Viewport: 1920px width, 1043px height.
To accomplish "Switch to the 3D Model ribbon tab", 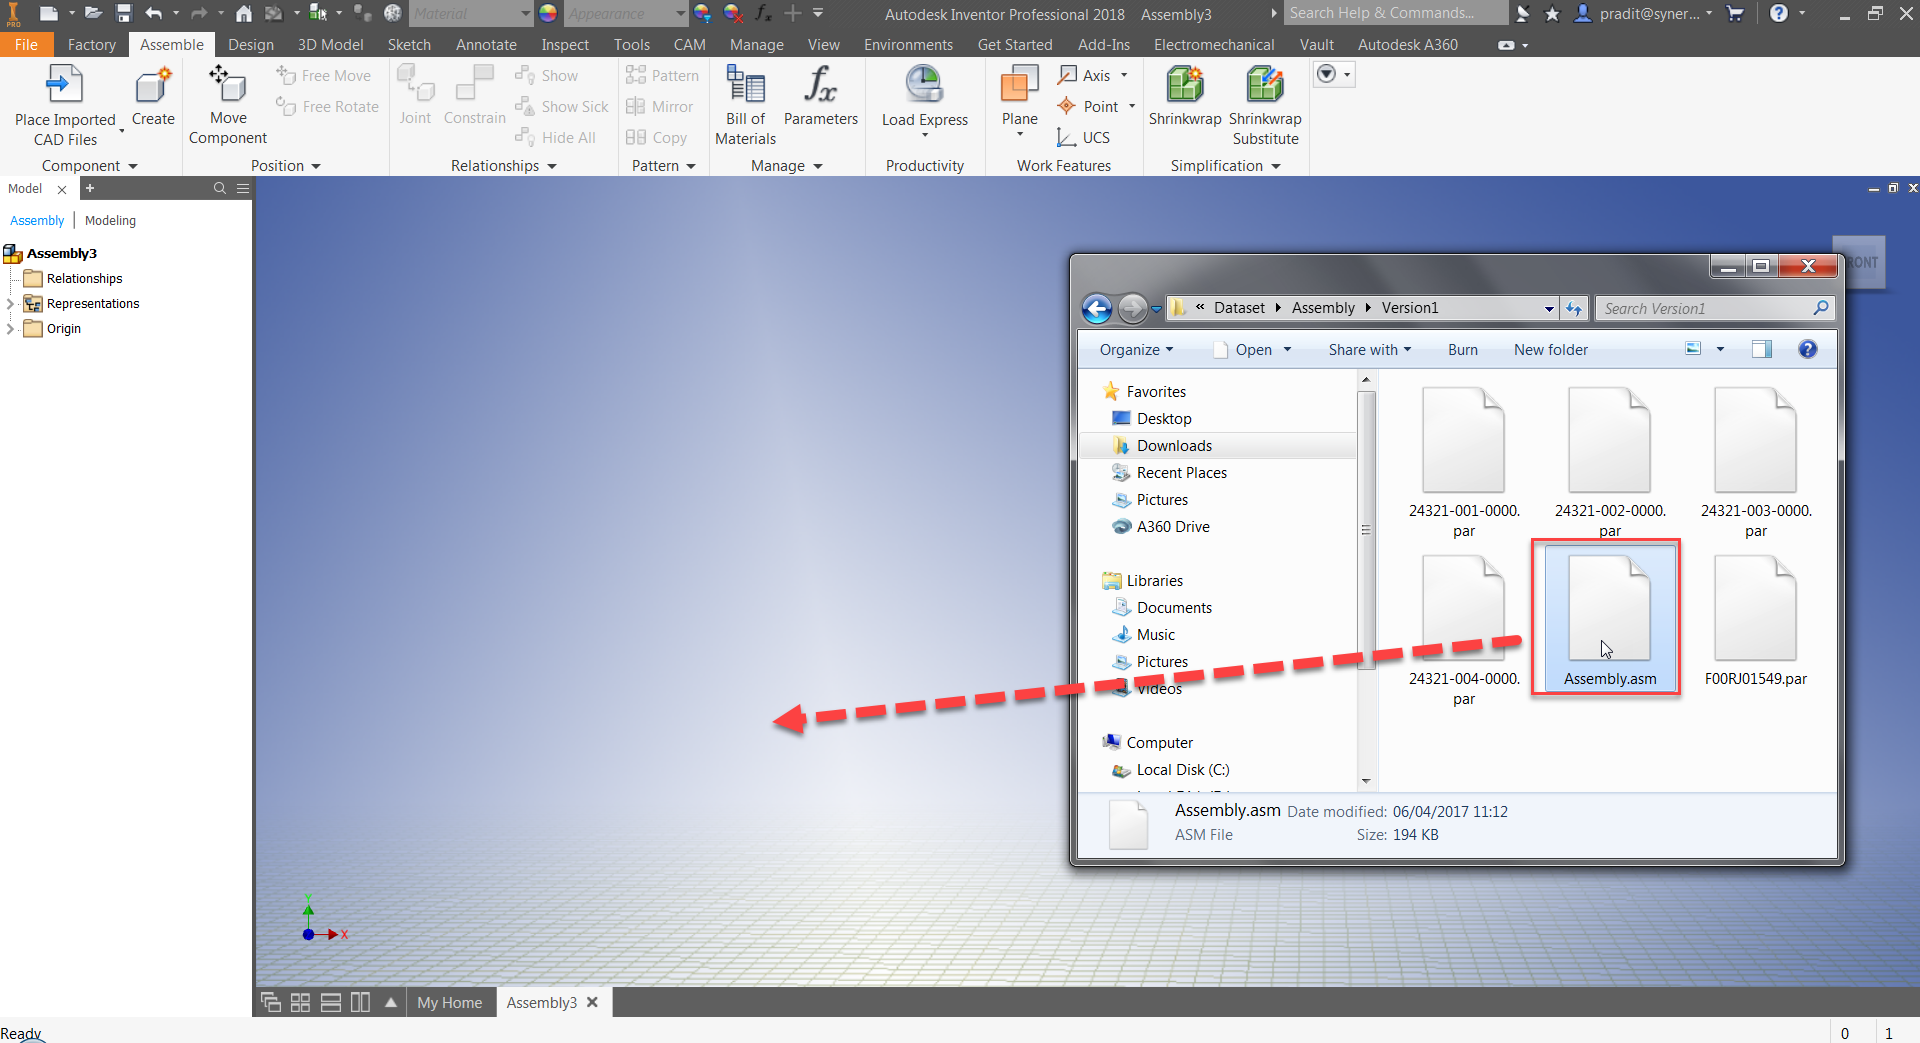I will tap(330, 44).
